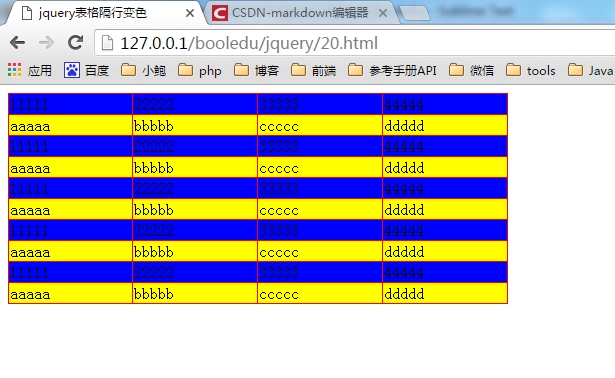
Task: Click the page icon in address bar
Action: [x=107, y=43]
